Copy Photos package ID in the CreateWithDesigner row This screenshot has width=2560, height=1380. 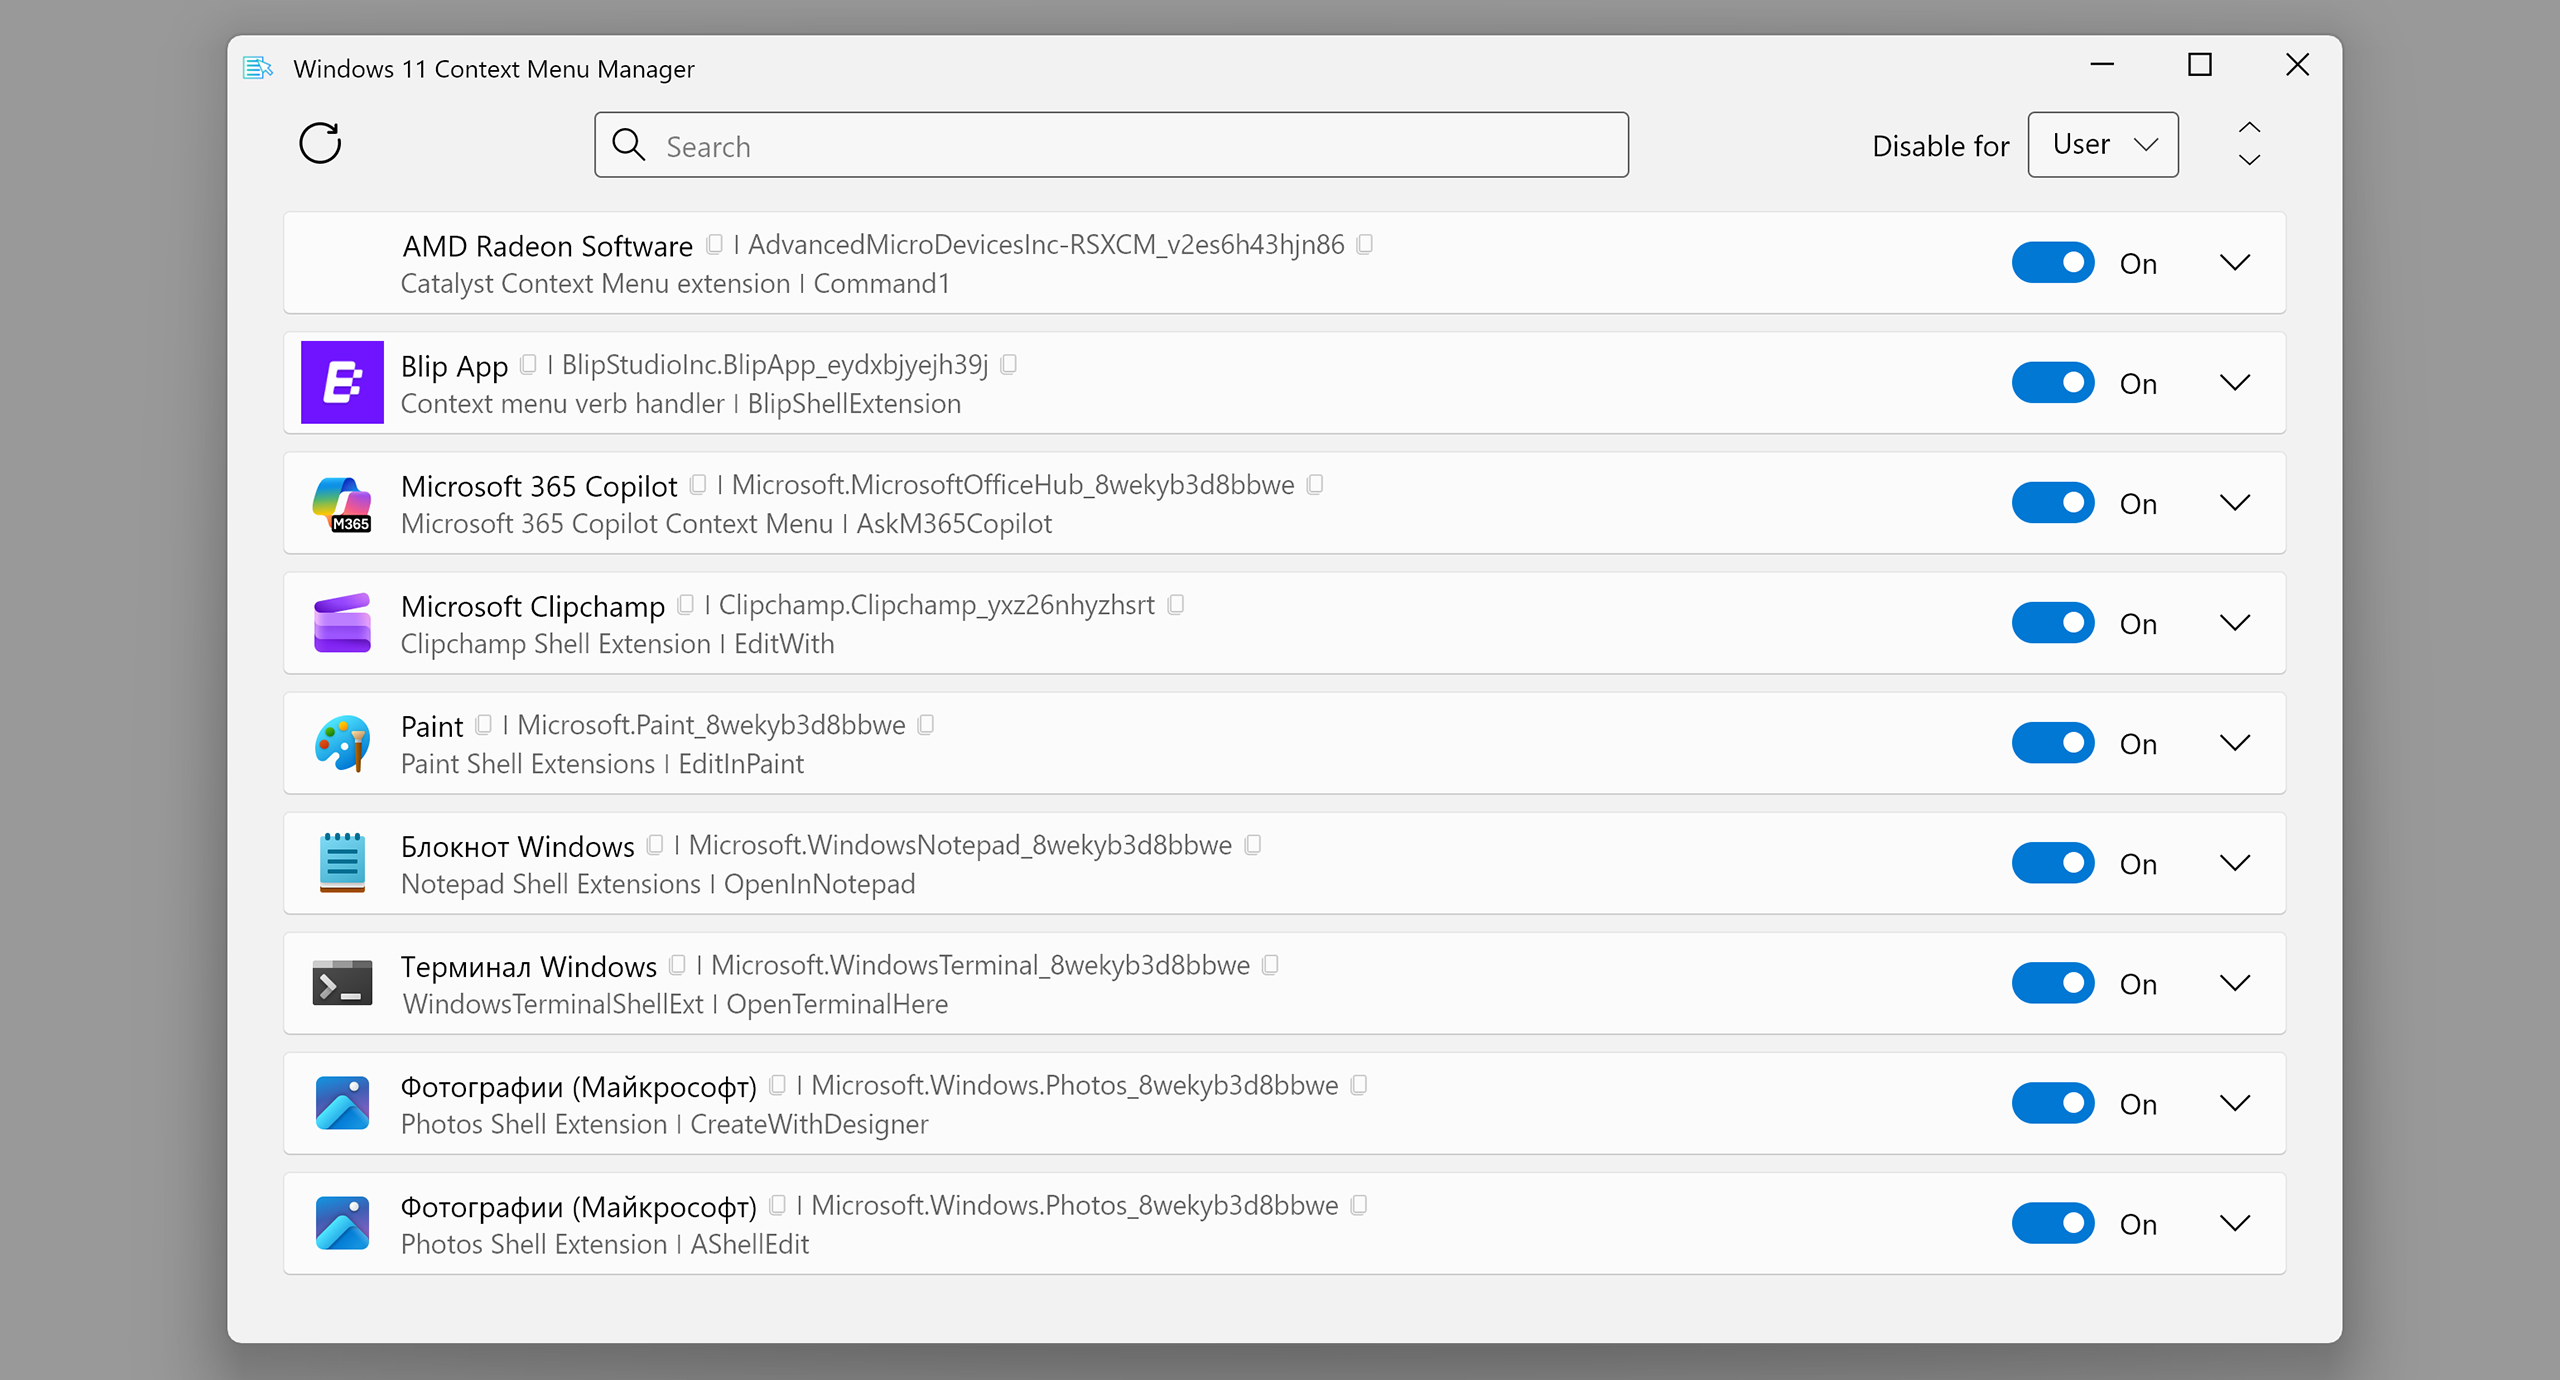point(1359,1085)
